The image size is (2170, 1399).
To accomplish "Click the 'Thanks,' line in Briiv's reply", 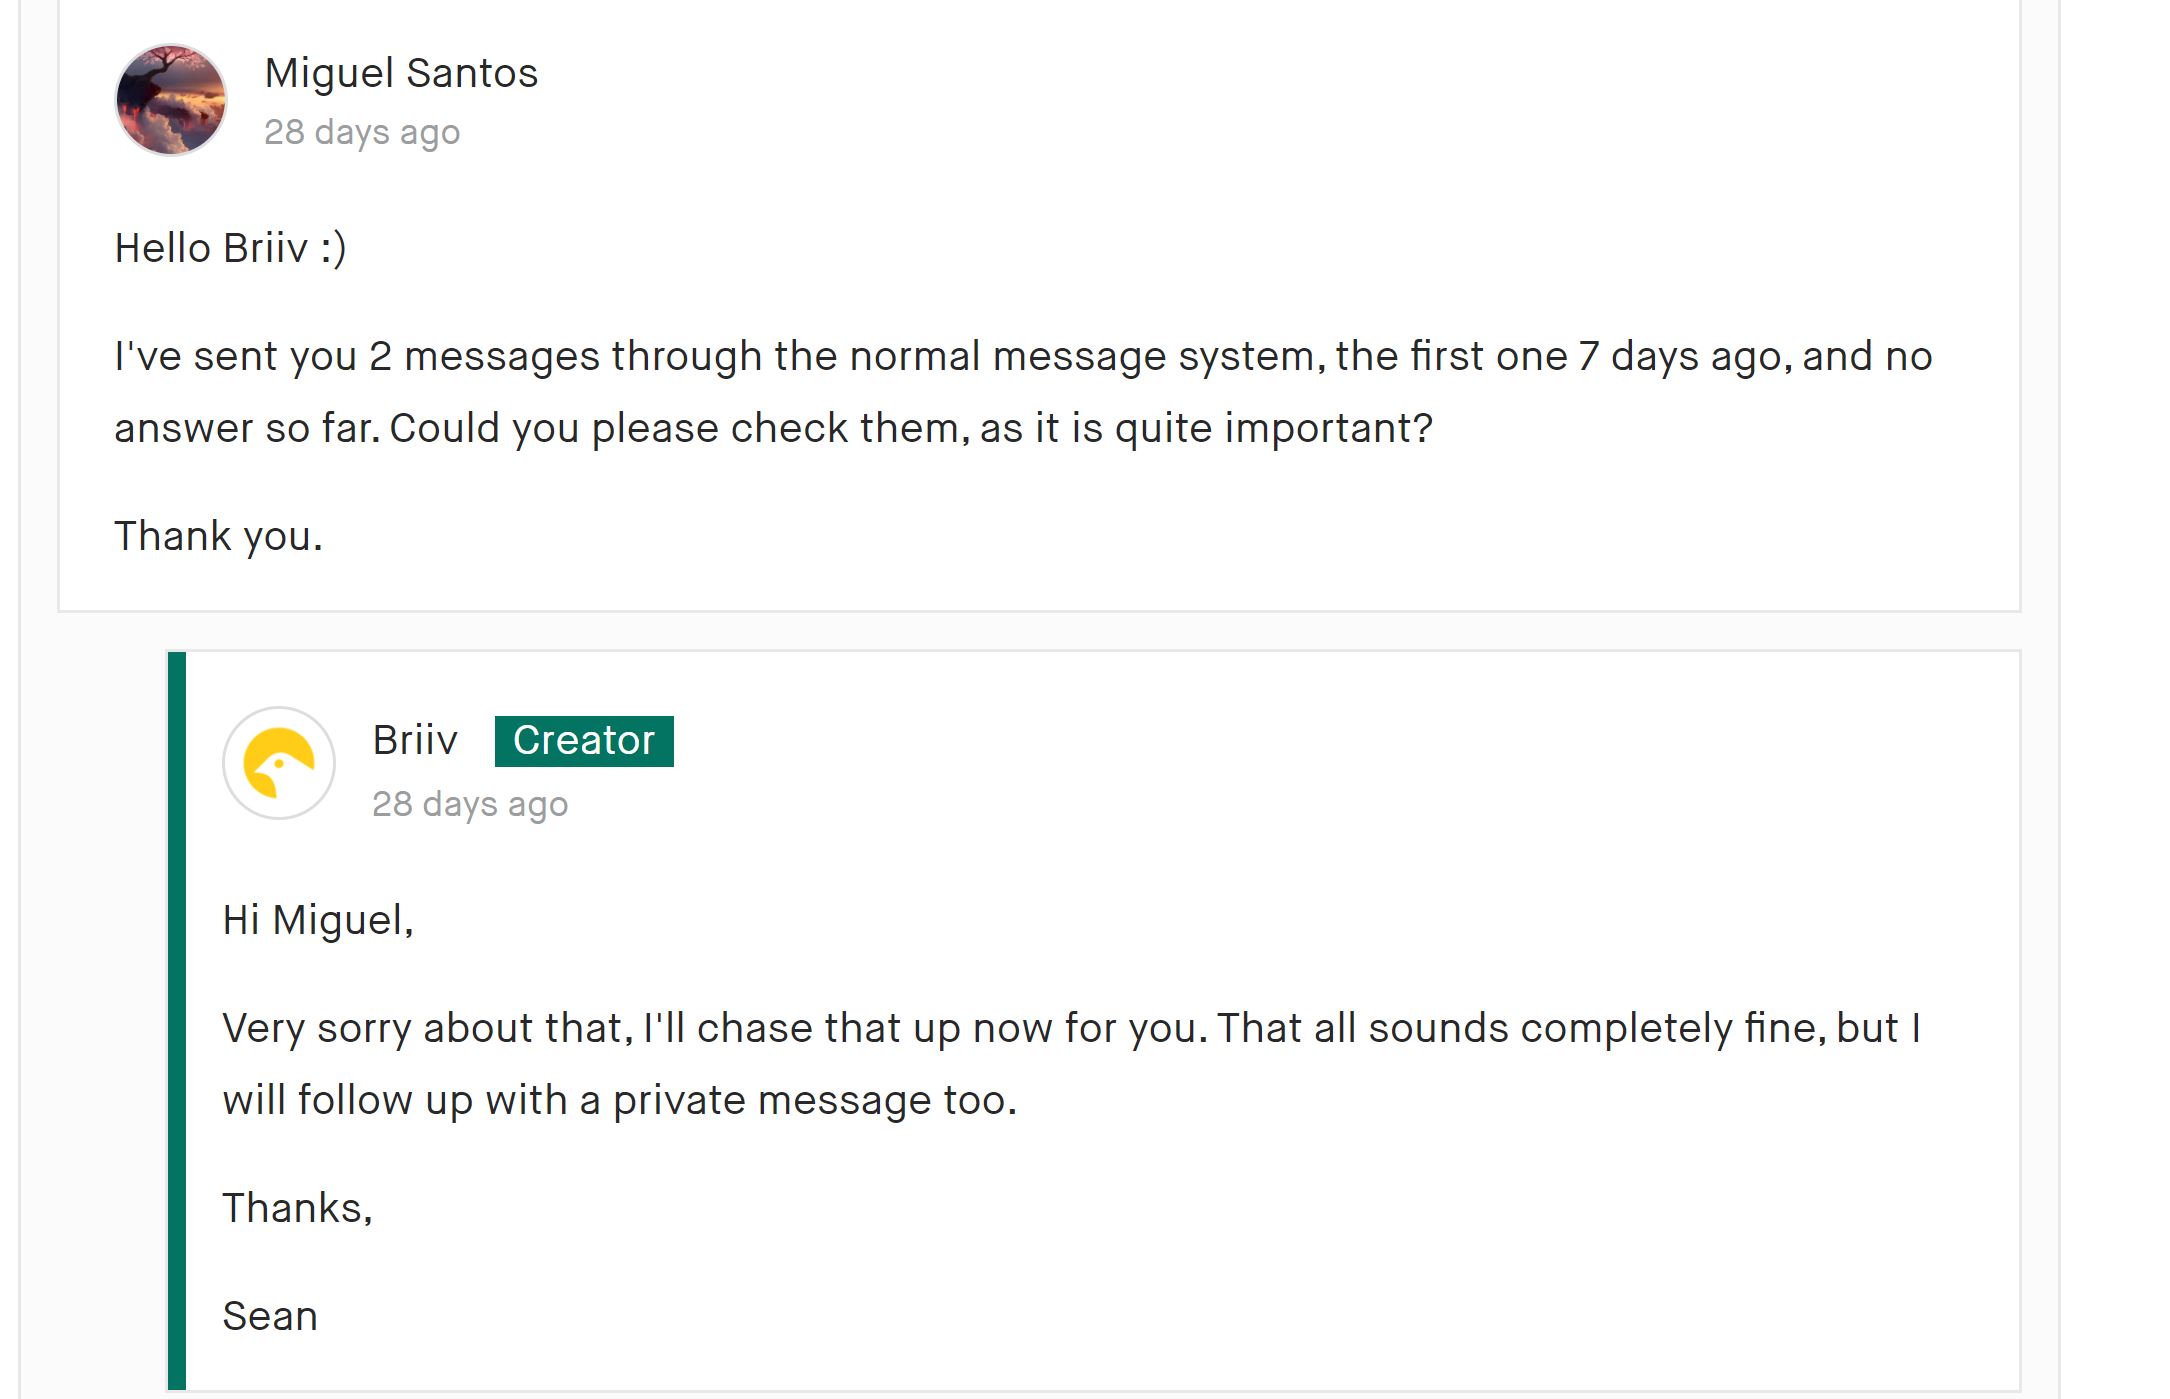I will pos(298,1208).
